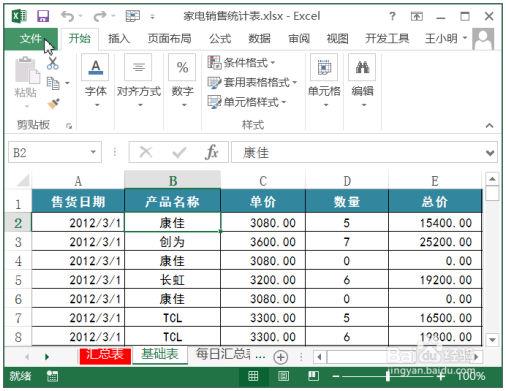This screenshot has height=391, width=506.
Task: Click the fx insert function icon
Action: pos(212,153)
